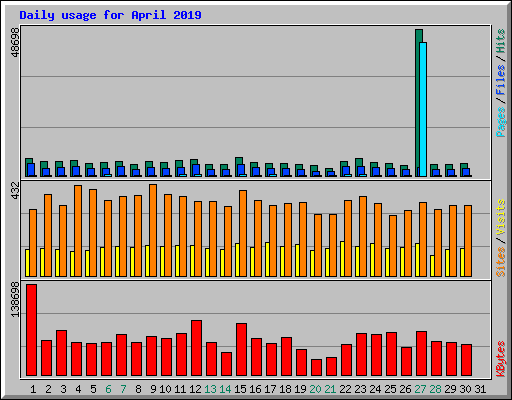Select the green weekend day label 7
This screenshot has width=512, height=400.
(x=123, y=389)
